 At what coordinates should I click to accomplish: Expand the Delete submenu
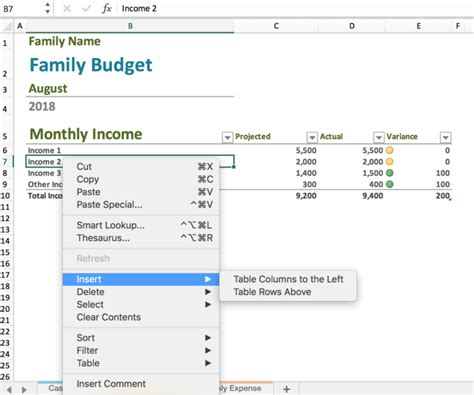pyautogui.click(x=141, y=292)
